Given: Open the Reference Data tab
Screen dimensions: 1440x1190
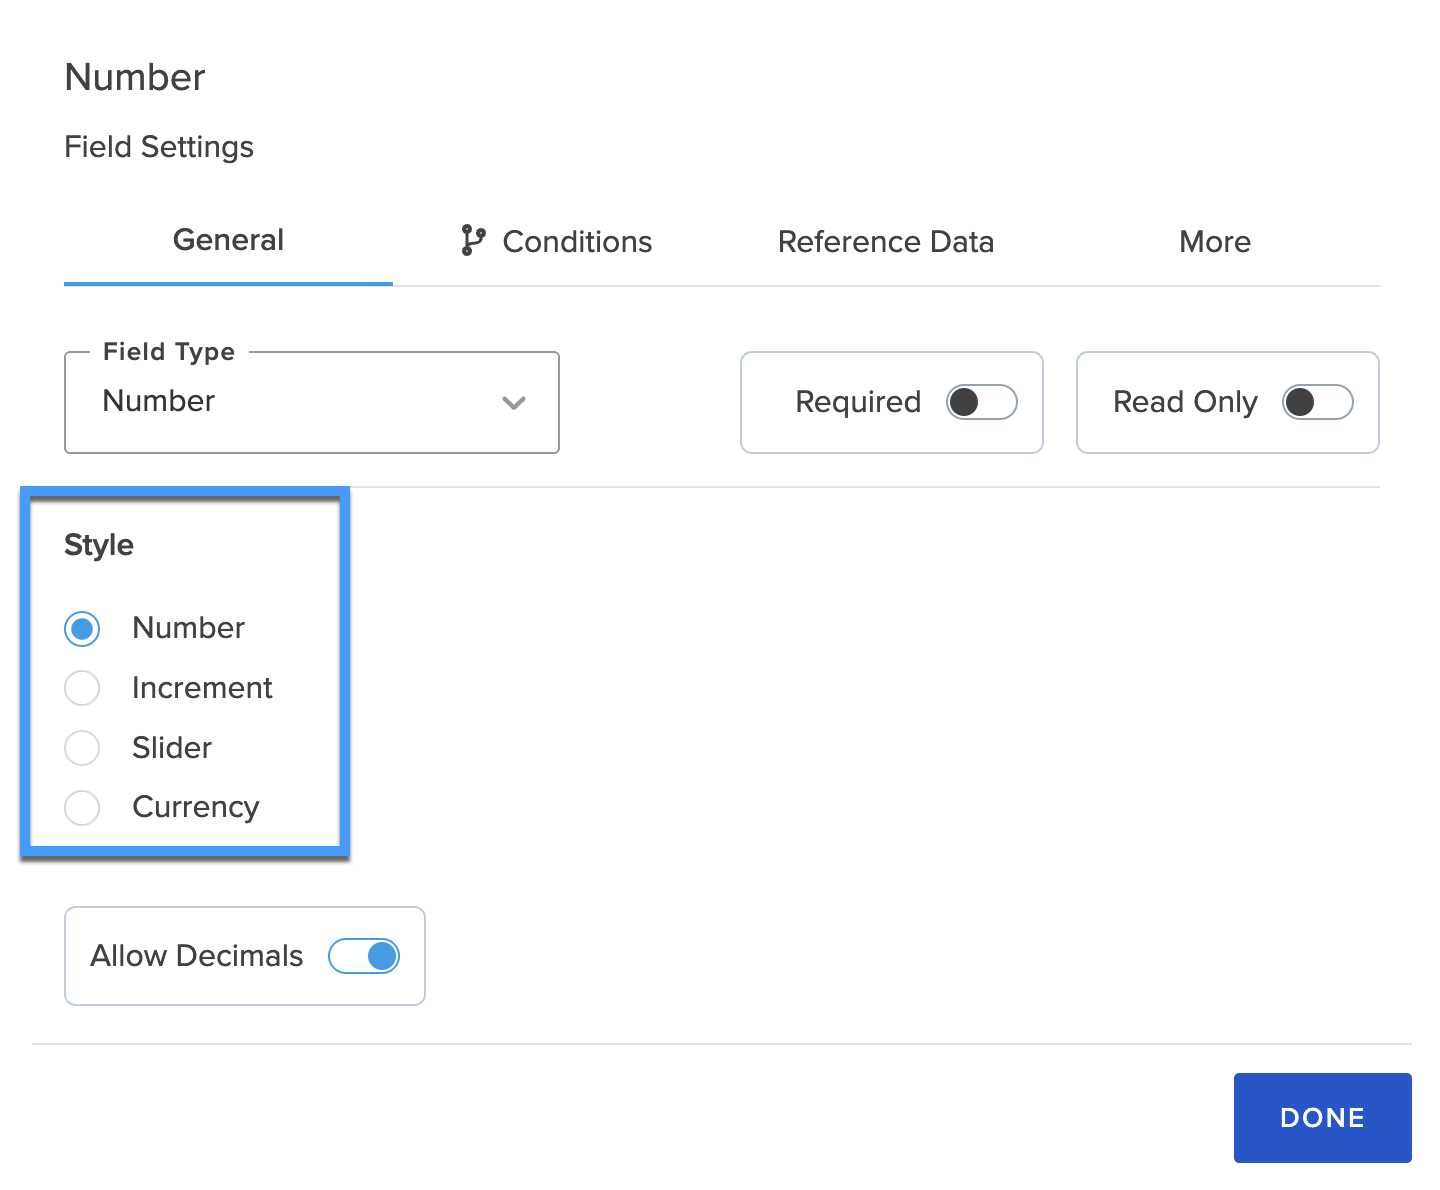Looking at the screenshot, I should 886,242.
